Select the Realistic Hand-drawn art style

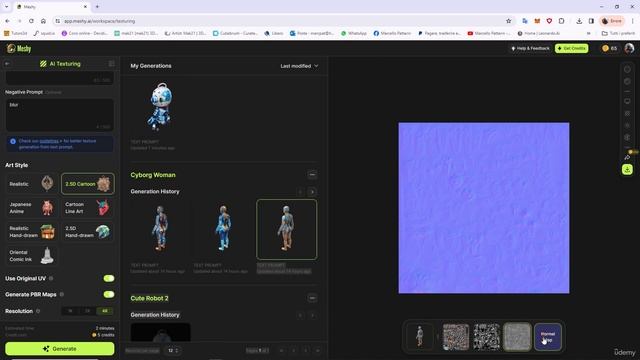[x=31, y=232]
